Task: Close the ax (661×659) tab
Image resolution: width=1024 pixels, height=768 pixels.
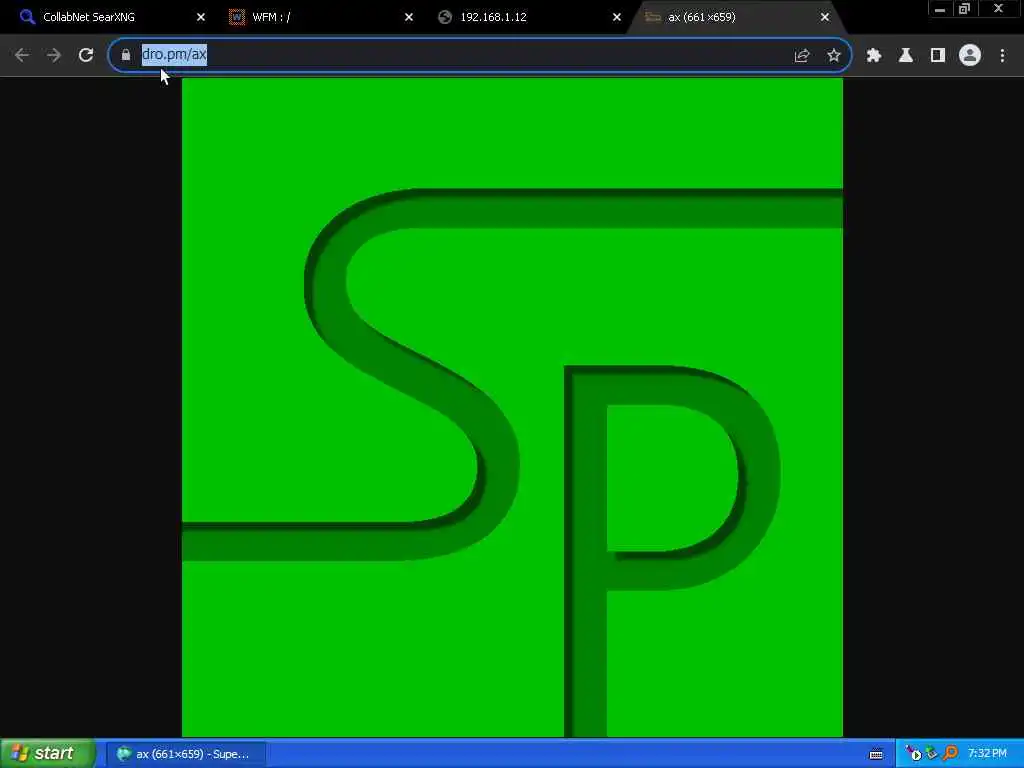Action: 825,17
